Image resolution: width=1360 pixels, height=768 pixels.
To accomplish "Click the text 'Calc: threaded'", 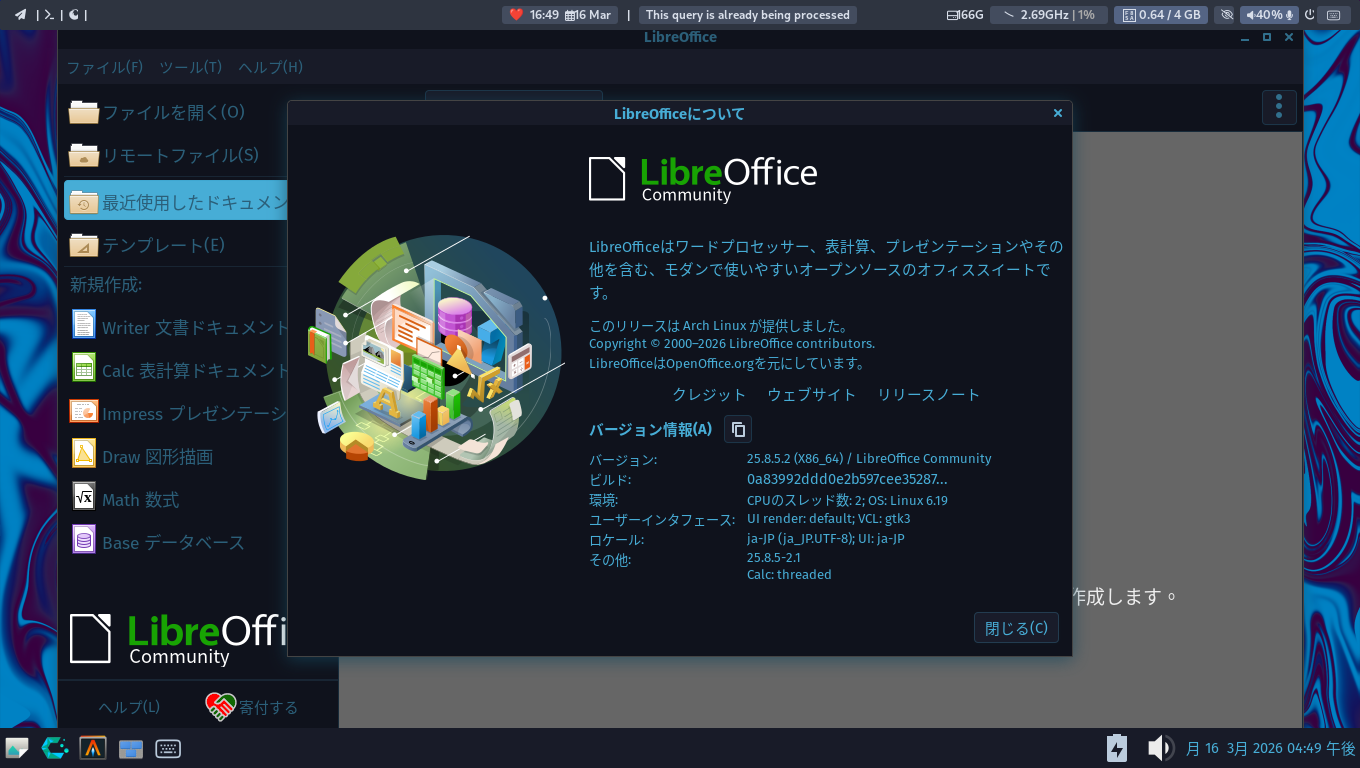I will point(789,575).
